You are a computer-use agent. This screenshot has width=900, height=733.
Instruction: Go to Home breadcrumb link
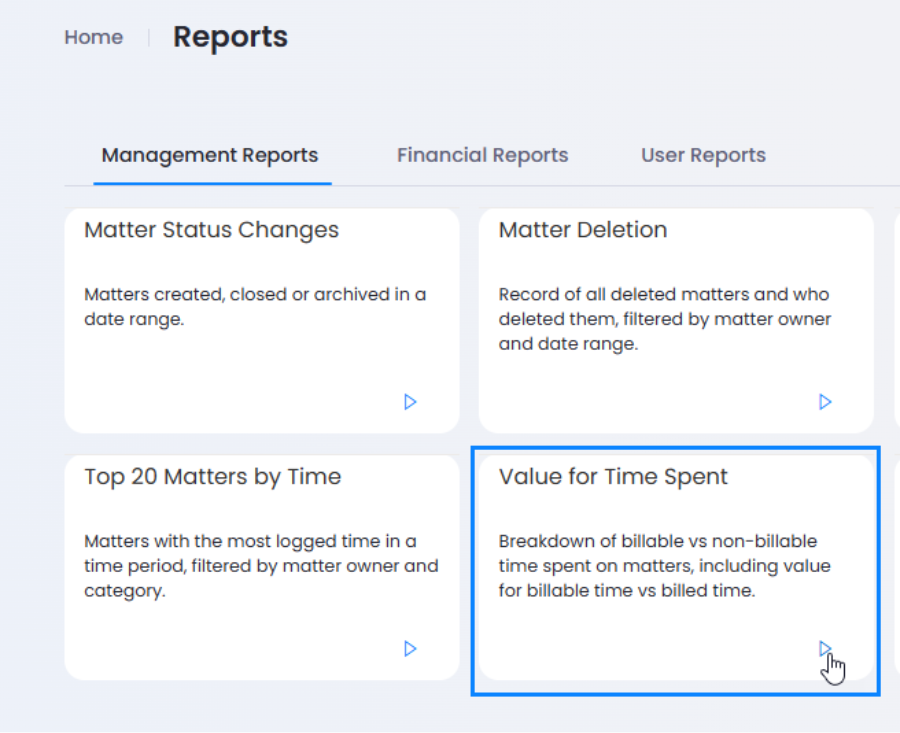pos(94,37)
